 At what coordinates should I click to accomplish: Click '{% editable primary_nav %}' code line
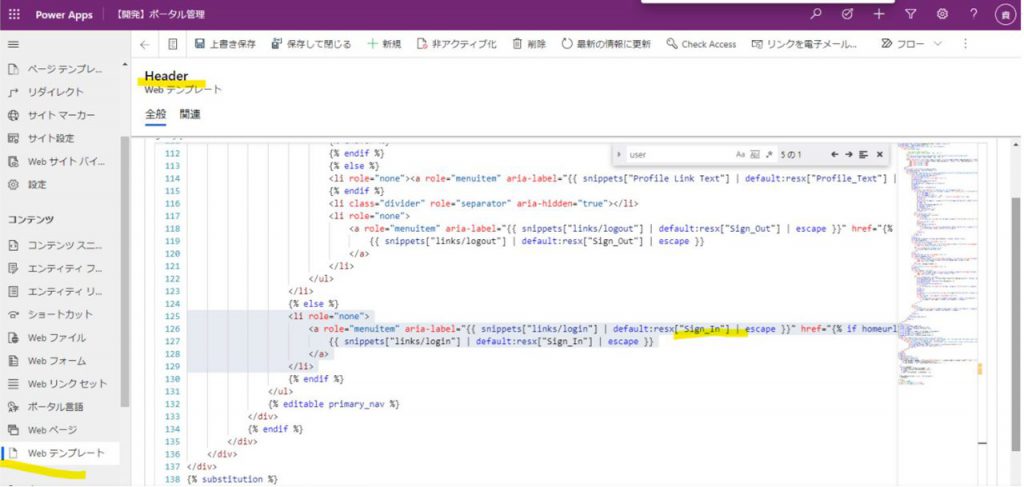point(334,404)
